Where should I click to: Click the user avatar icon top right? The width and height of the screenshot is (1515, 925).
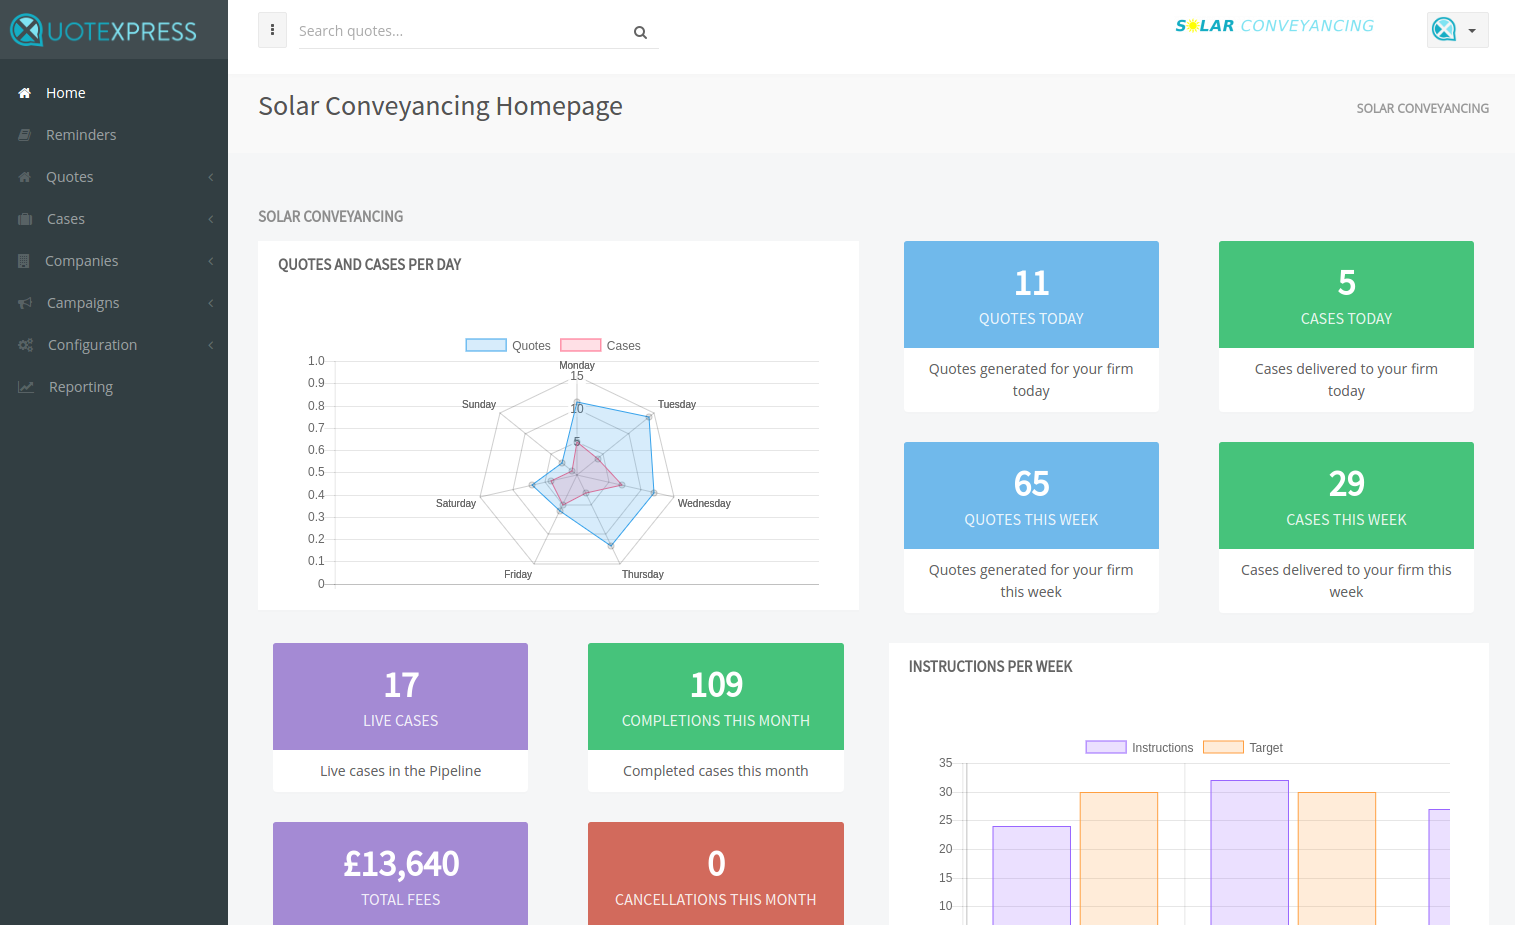(x=1444, y=30)
